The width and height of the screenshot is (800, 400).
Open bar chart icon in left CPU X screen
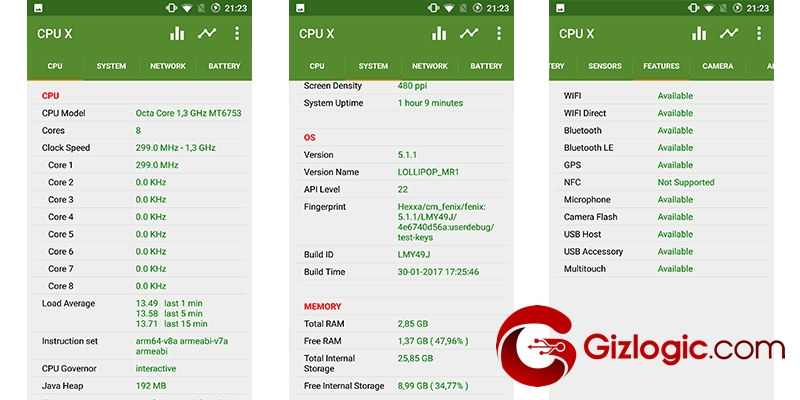[177, 34]
